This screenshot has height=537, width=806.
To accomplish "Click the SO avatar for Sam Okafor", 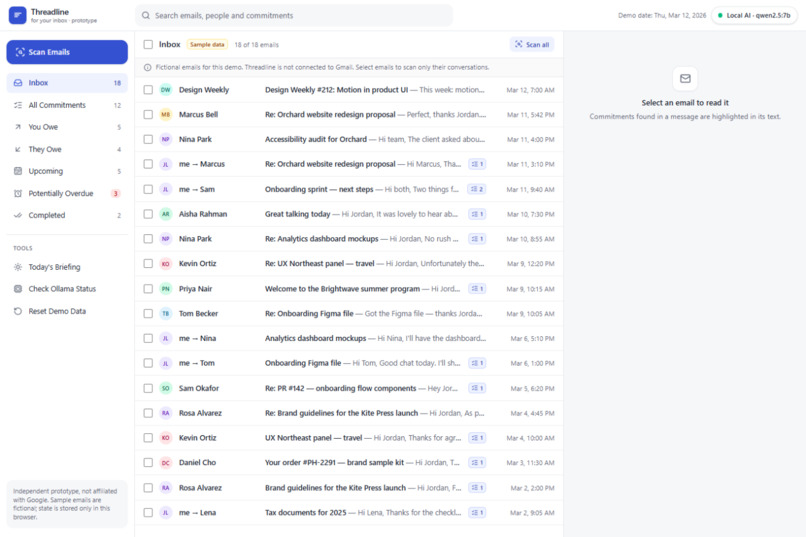I will (x=166, y=388).
